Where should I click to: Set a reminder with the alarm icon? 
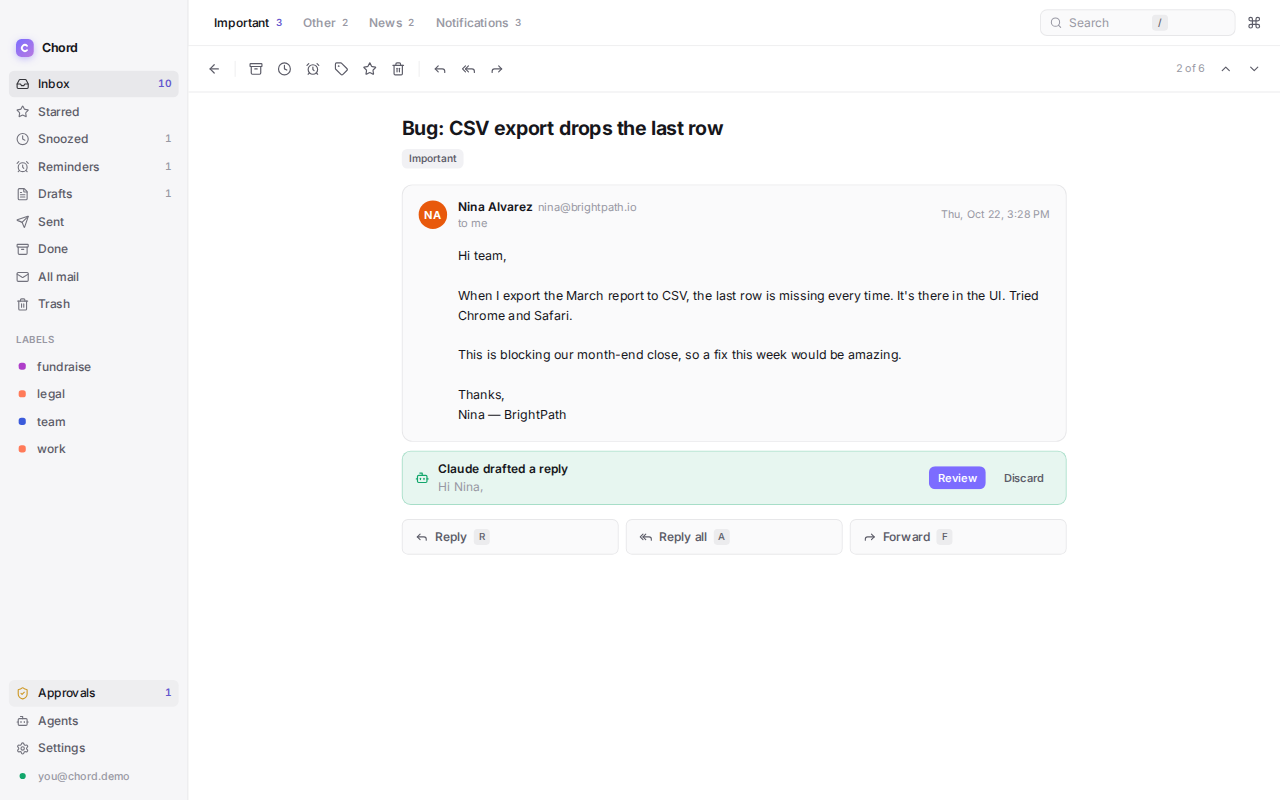pyautogui.click(x=313, y=69)
